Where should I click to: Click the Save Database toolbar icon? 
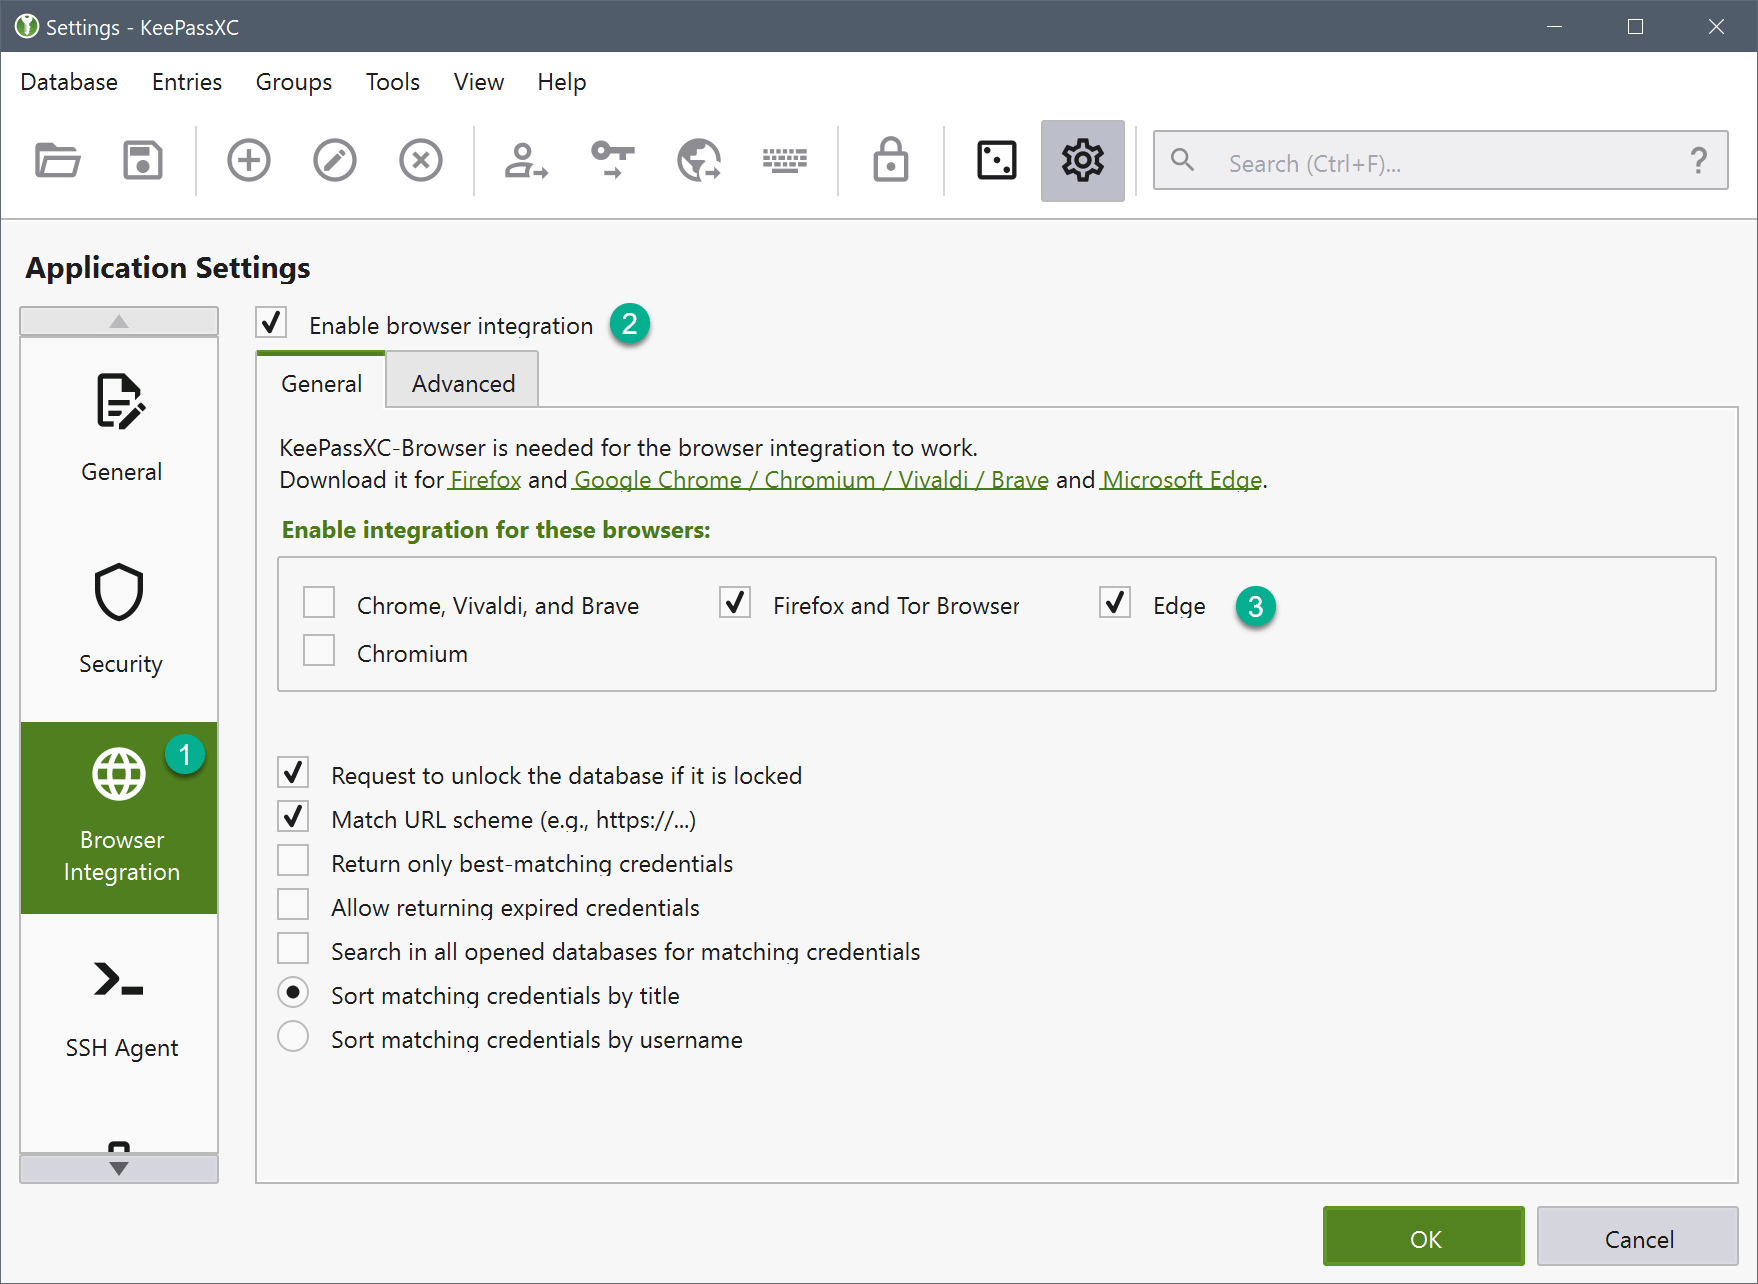(x=143, y=161)
